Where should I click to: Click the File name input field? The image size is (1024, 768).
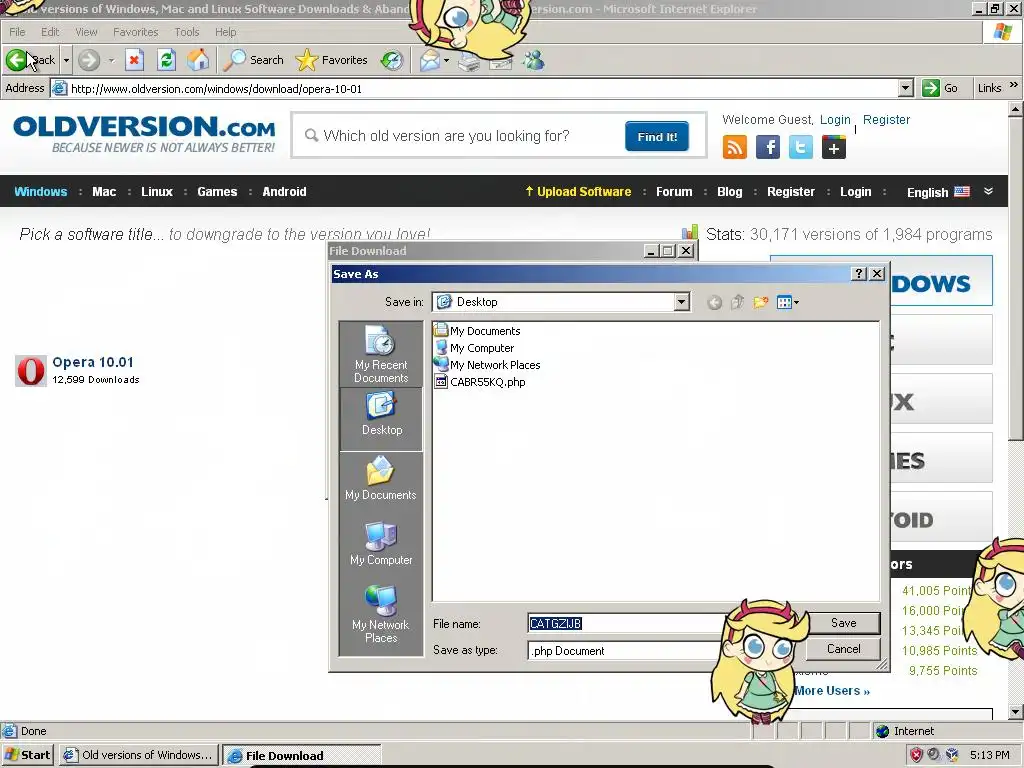(626, 624)
